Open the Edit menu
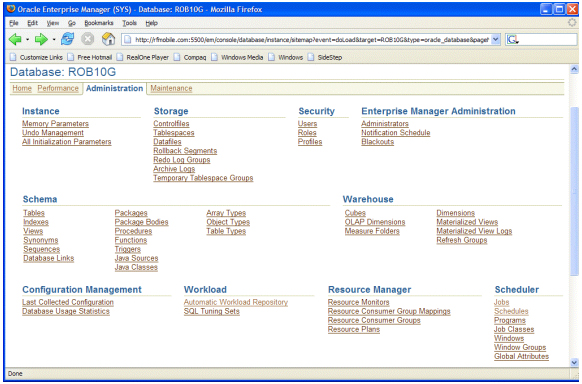Image resolution: width=582 pixels, height=384 pixels. tap(32, 23)
